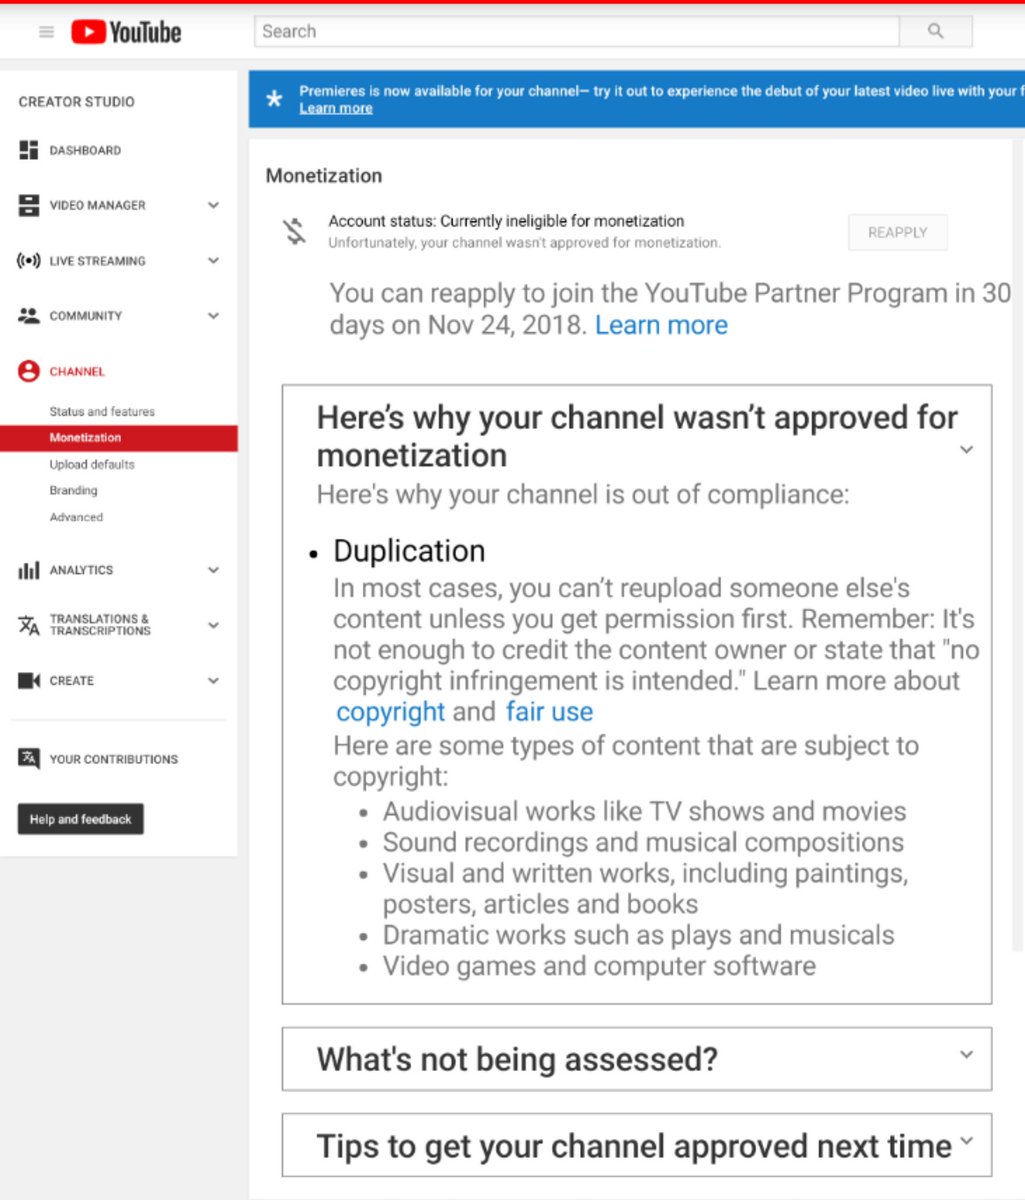The width and height of the screenshot is (1025, 1200).
Task: Expand Translations & Transcriptions section
Action: point(213,625)
